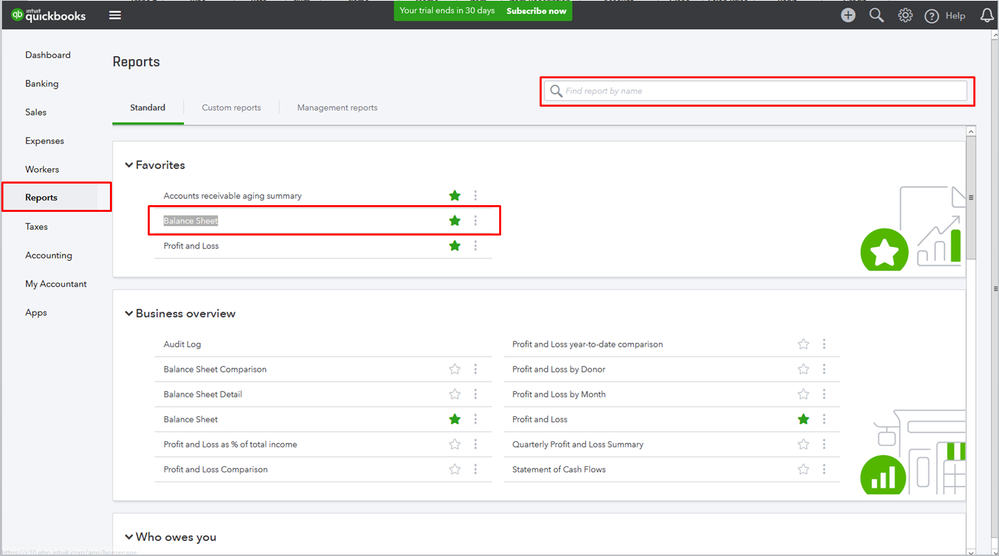Open Balance Sheet Comparison report
The height and width of the screenshot is (556, 999).
coord(215,369)
